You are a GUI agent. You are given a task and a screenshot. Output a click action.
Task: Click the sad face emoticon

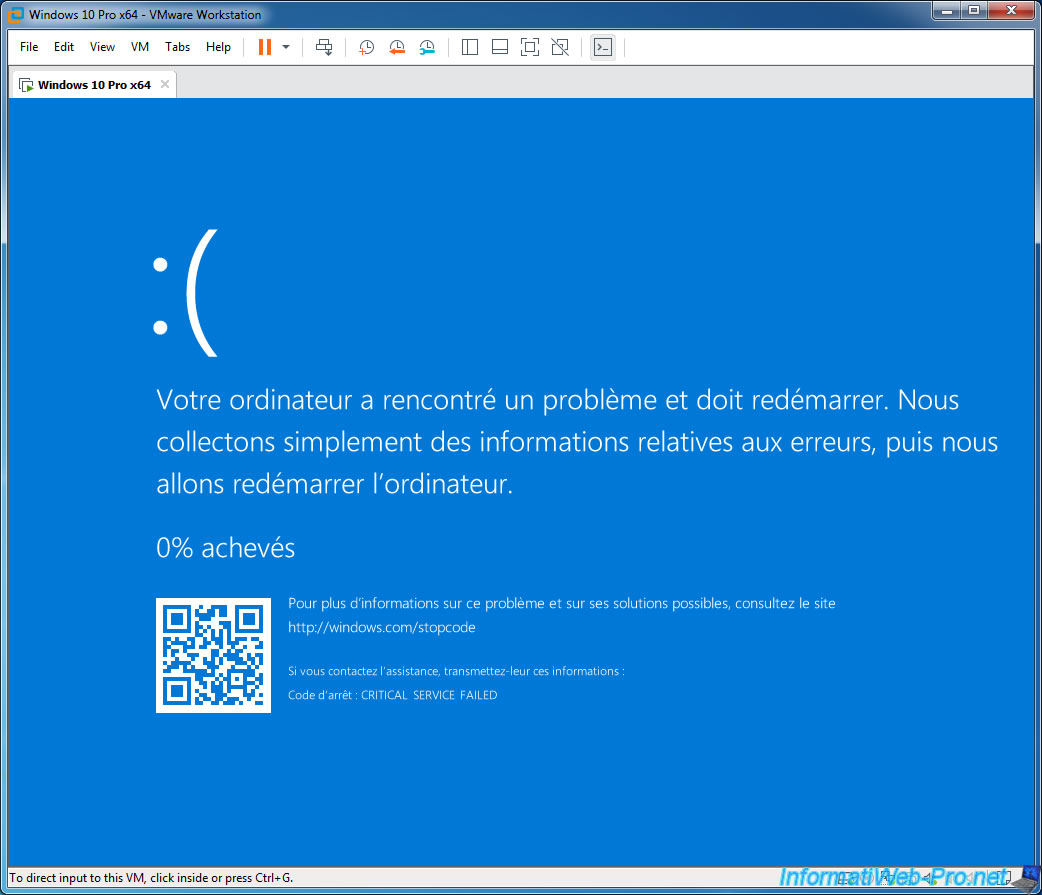coord(185,293)
